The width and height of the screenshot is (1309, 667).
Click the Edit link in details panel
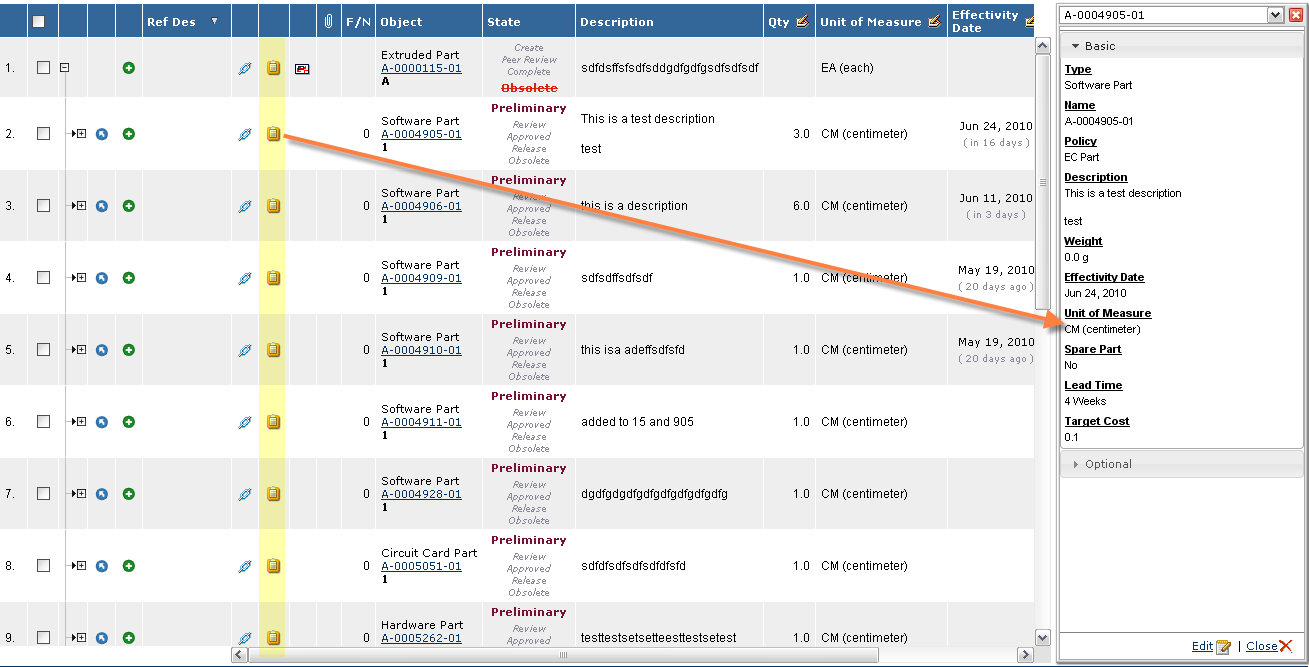pyautogui.click(x=1202, y=646)
